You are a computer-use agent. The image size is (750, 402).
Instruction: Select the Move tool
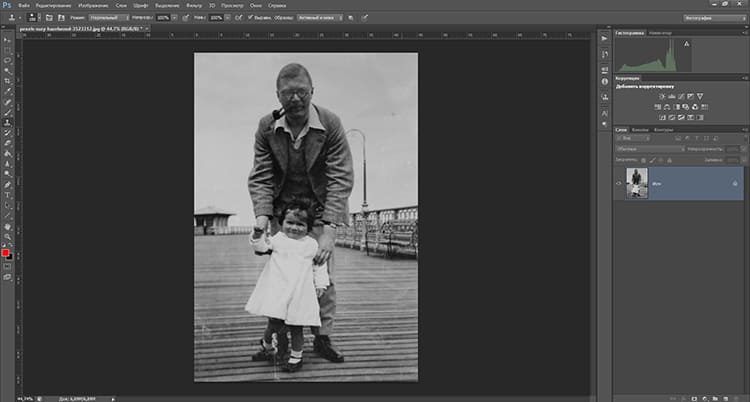[7, 40]
